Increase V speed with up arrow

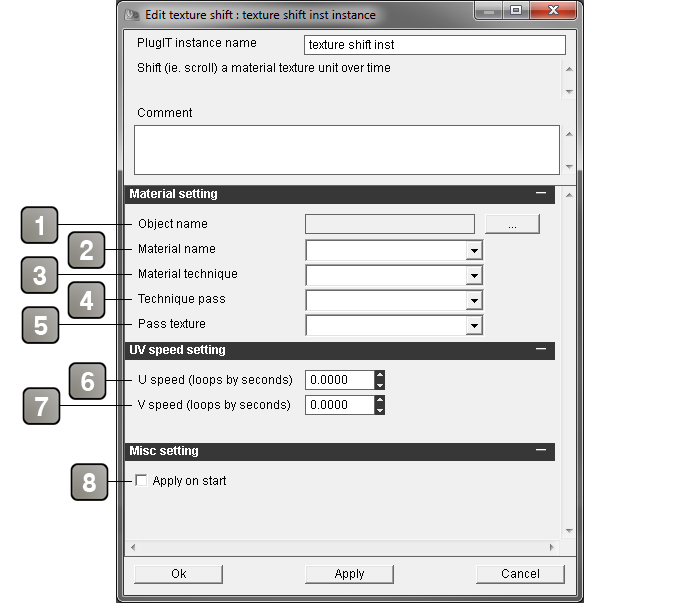379,400
